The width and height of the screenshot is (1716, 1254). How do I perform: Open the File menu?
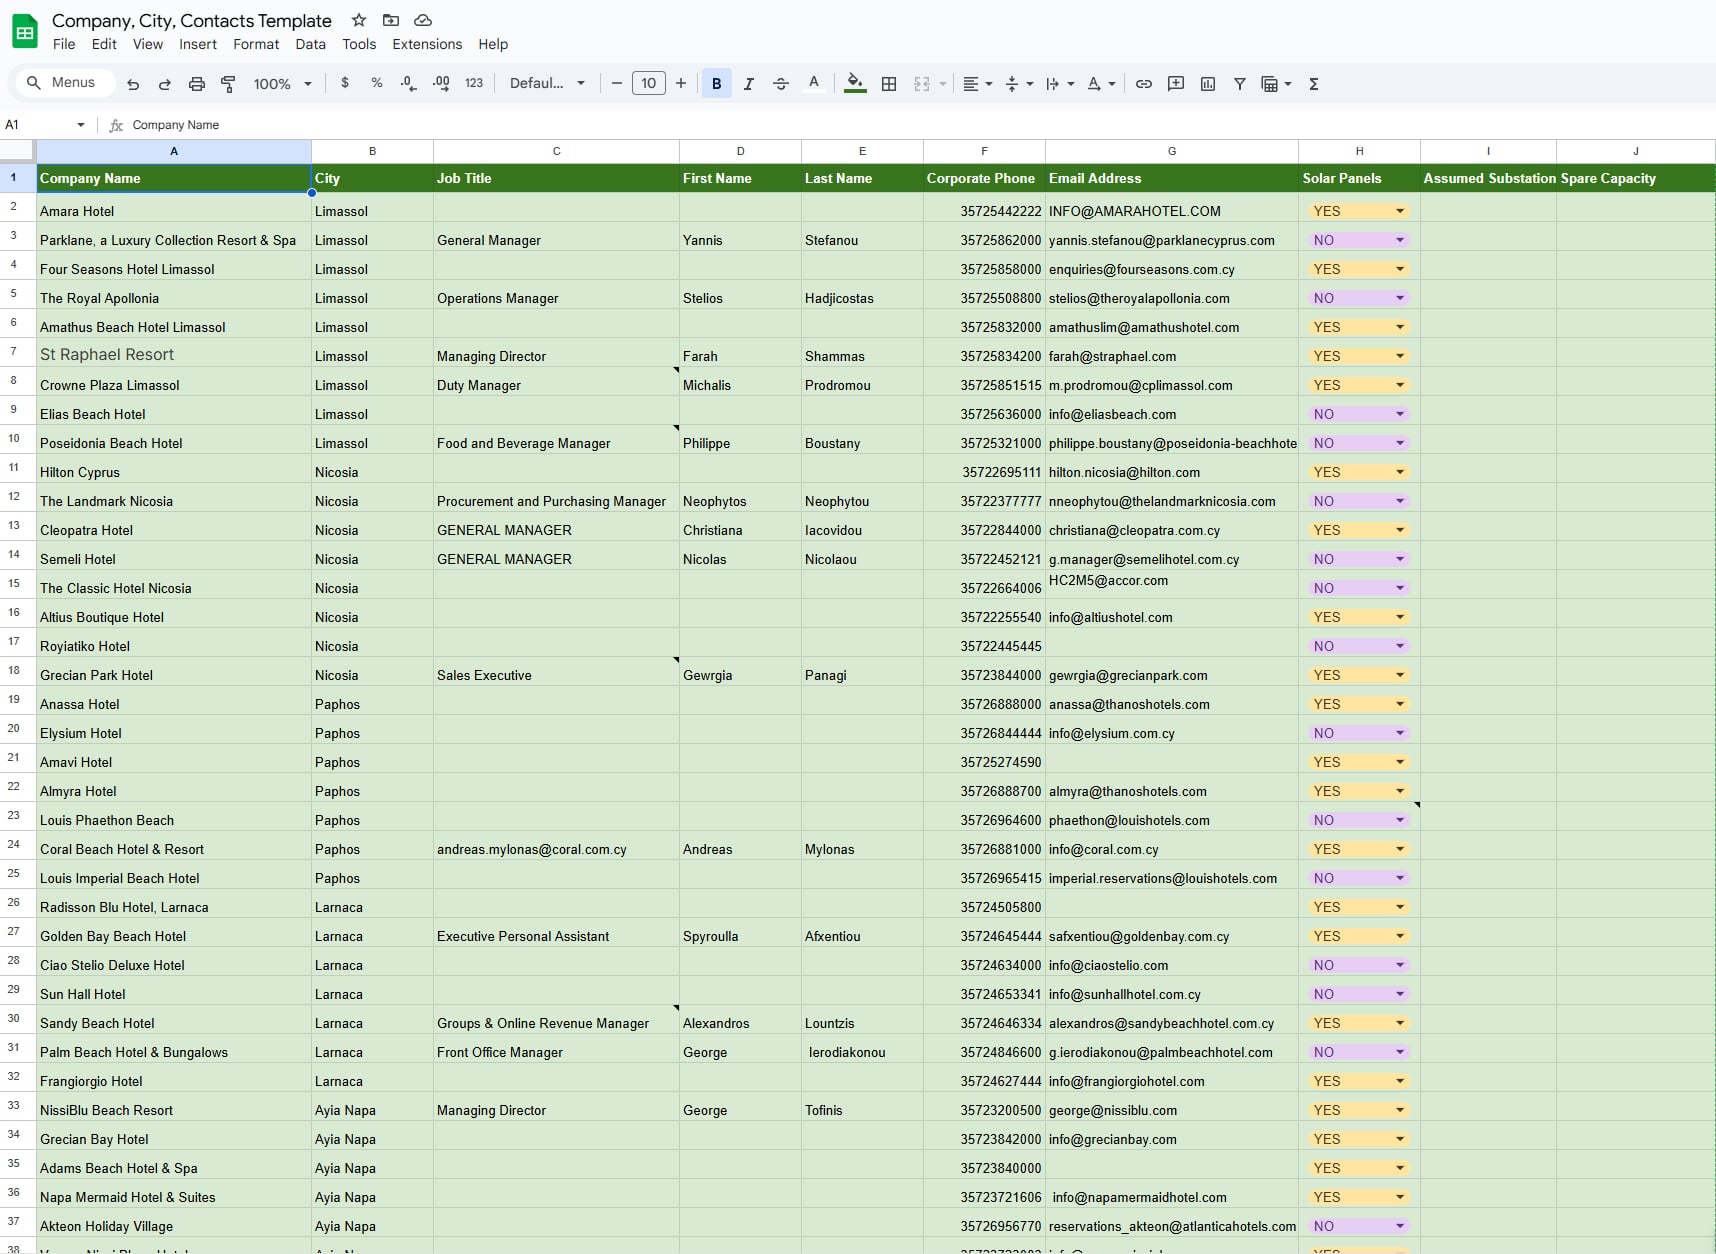64,44
